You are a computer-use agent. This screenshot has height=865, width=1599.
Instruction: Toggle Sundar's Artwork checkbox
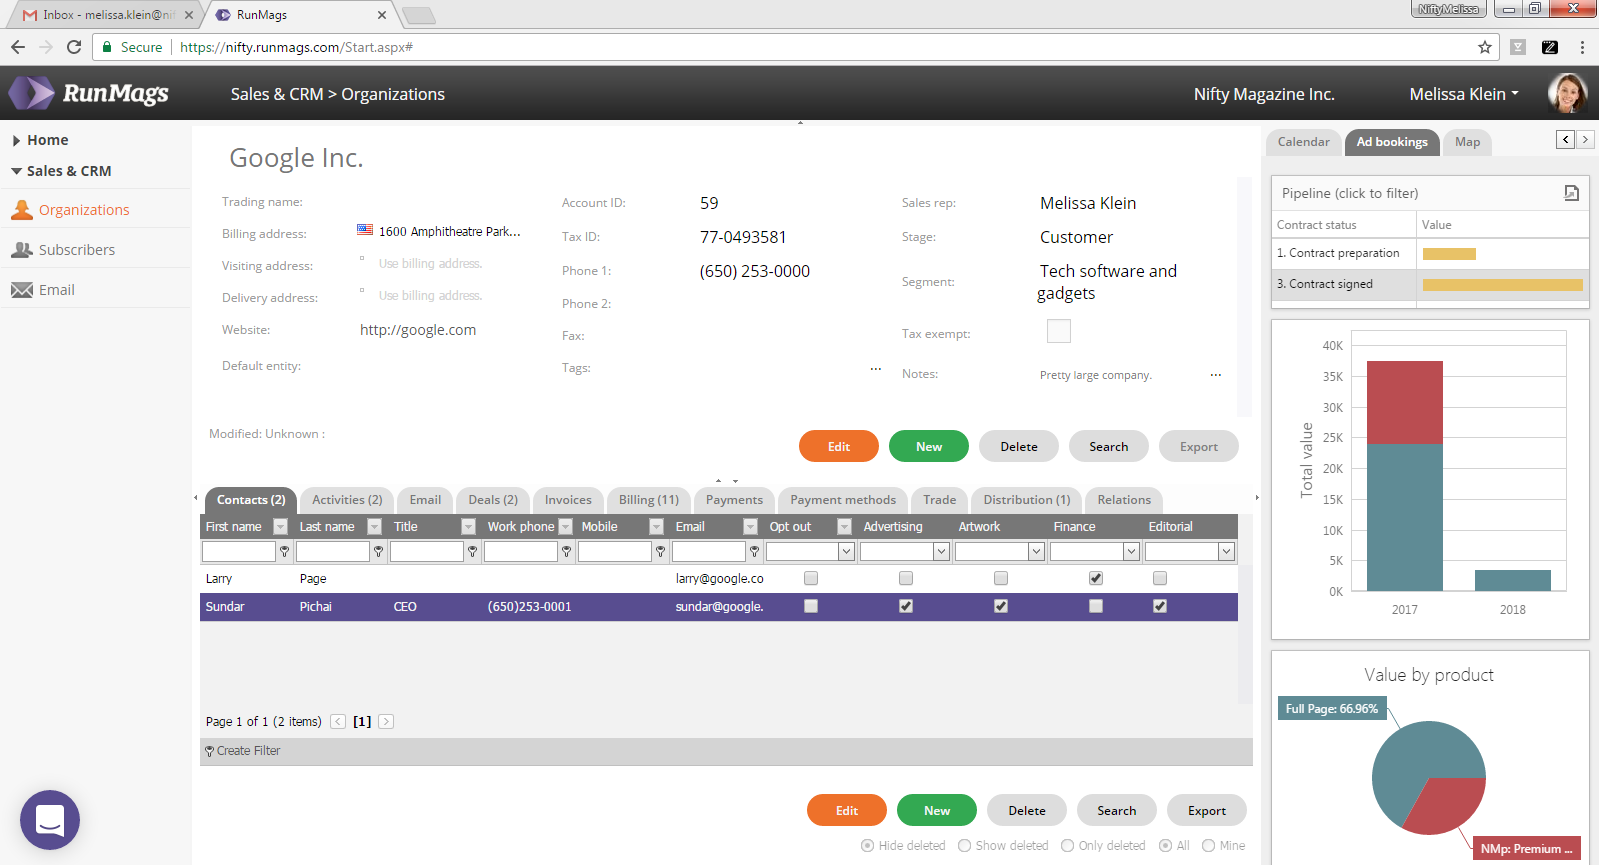[1001, 606]
